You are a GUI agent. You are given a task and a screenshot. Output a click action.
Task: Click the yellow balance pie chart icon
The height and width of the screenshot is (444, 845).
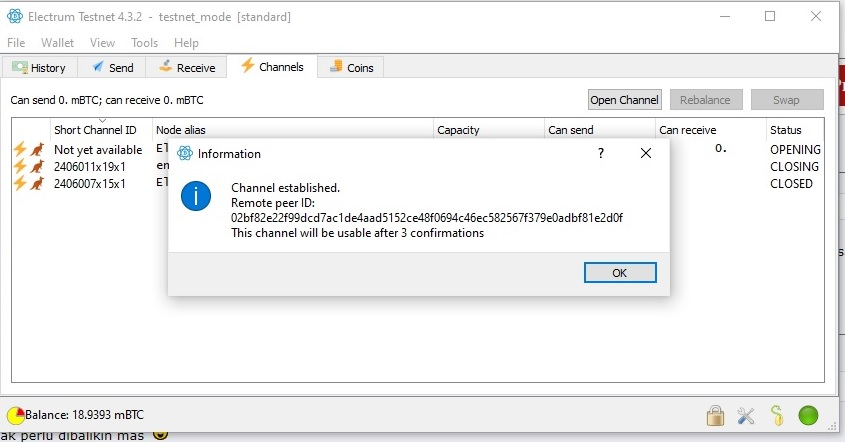16,415
